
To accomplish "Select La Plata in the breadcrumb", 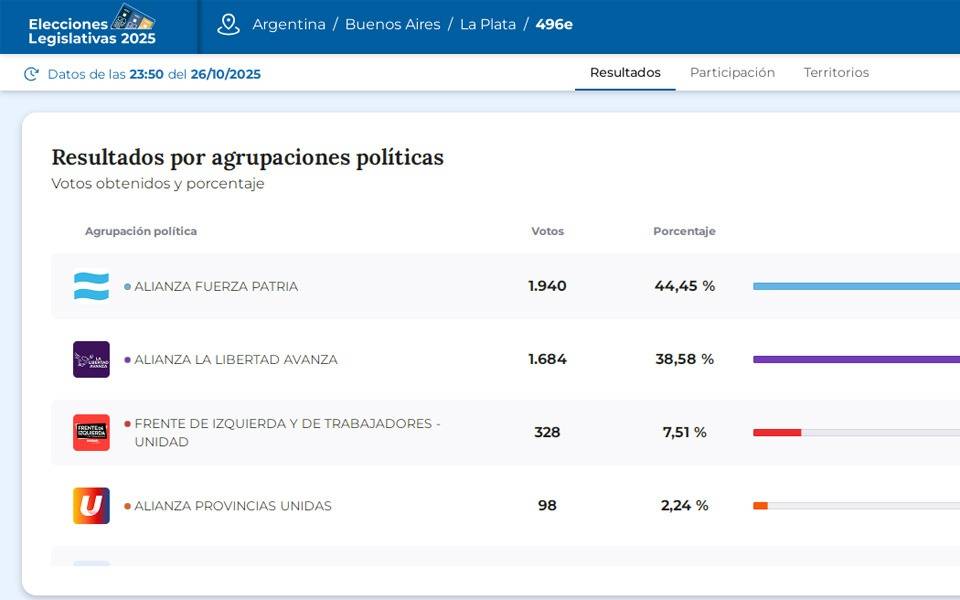I will [x=488, y=25].
